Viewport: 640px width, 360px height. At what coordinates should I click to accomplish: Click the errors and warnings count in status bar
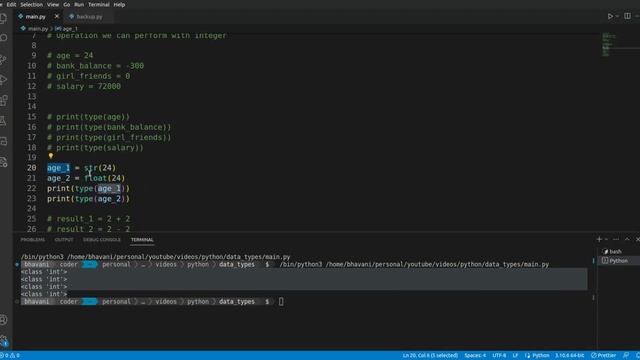pyautogui.click(x=10, y=356)
